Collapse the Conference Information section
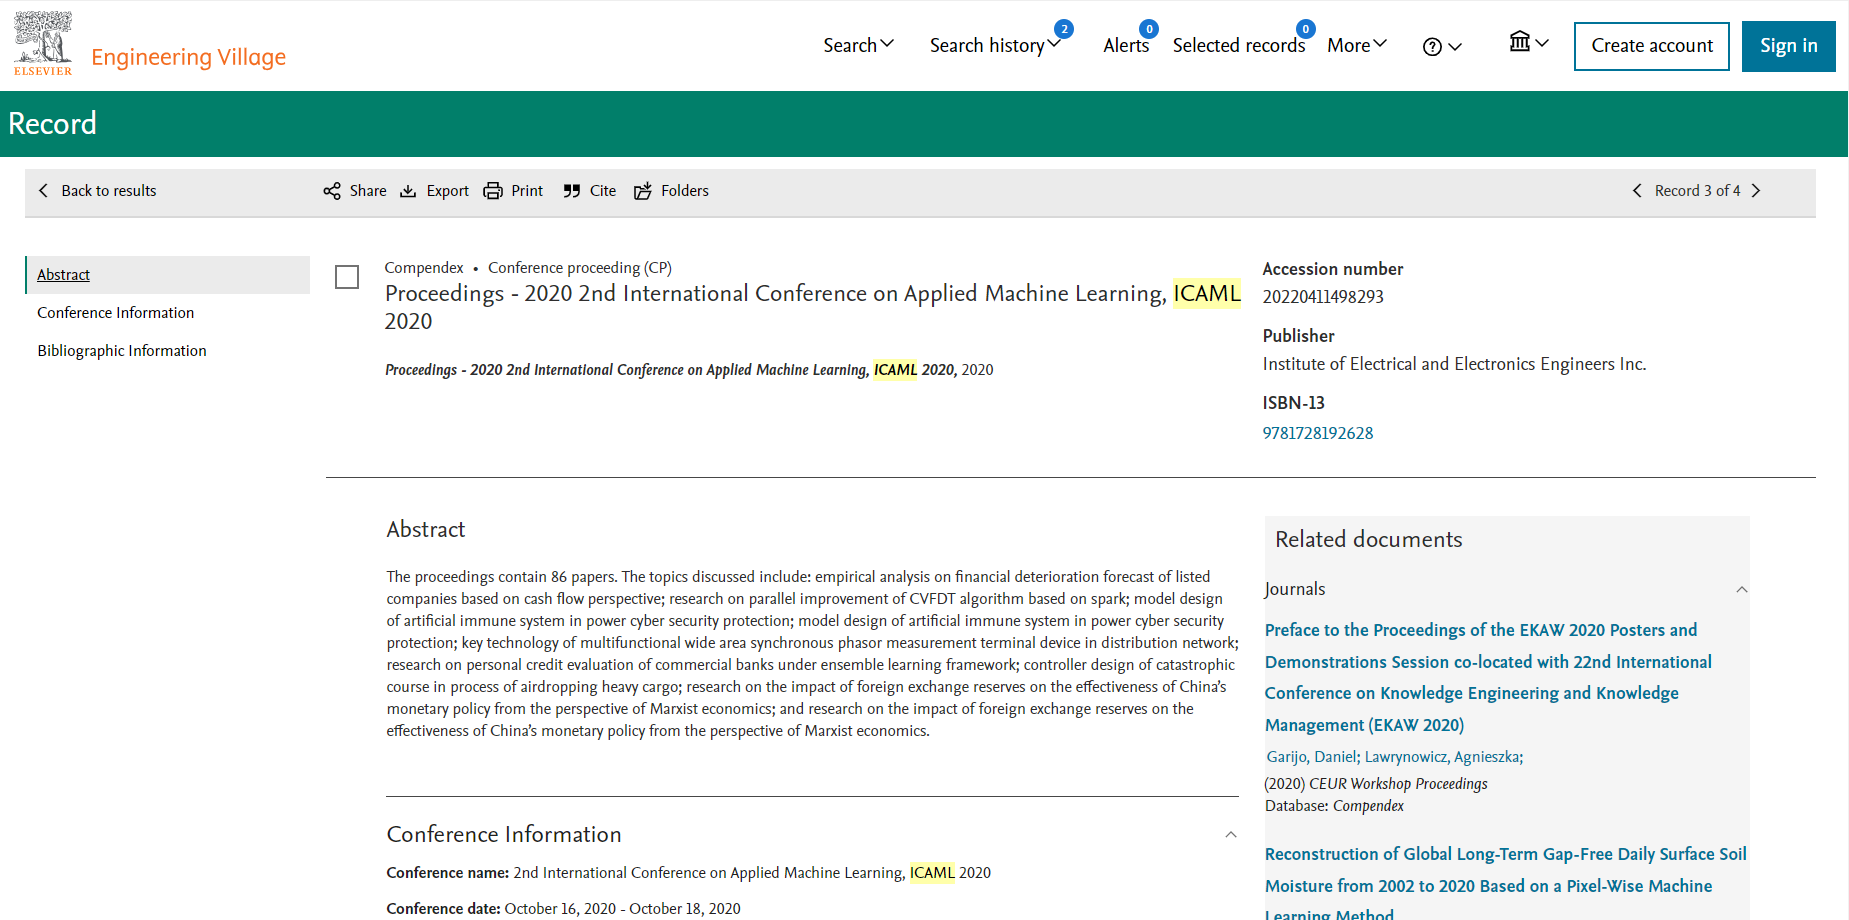This screenshot has height=920, width=1849. pyautogui.click(x=1231, y=835)
